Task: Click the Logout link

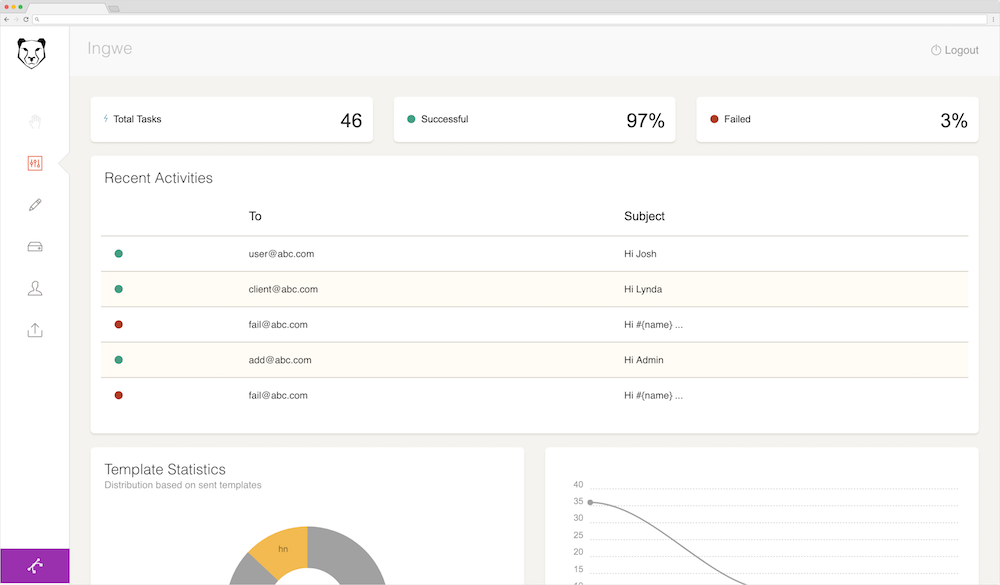Action: pyautogui.click(x=961, y=50)
